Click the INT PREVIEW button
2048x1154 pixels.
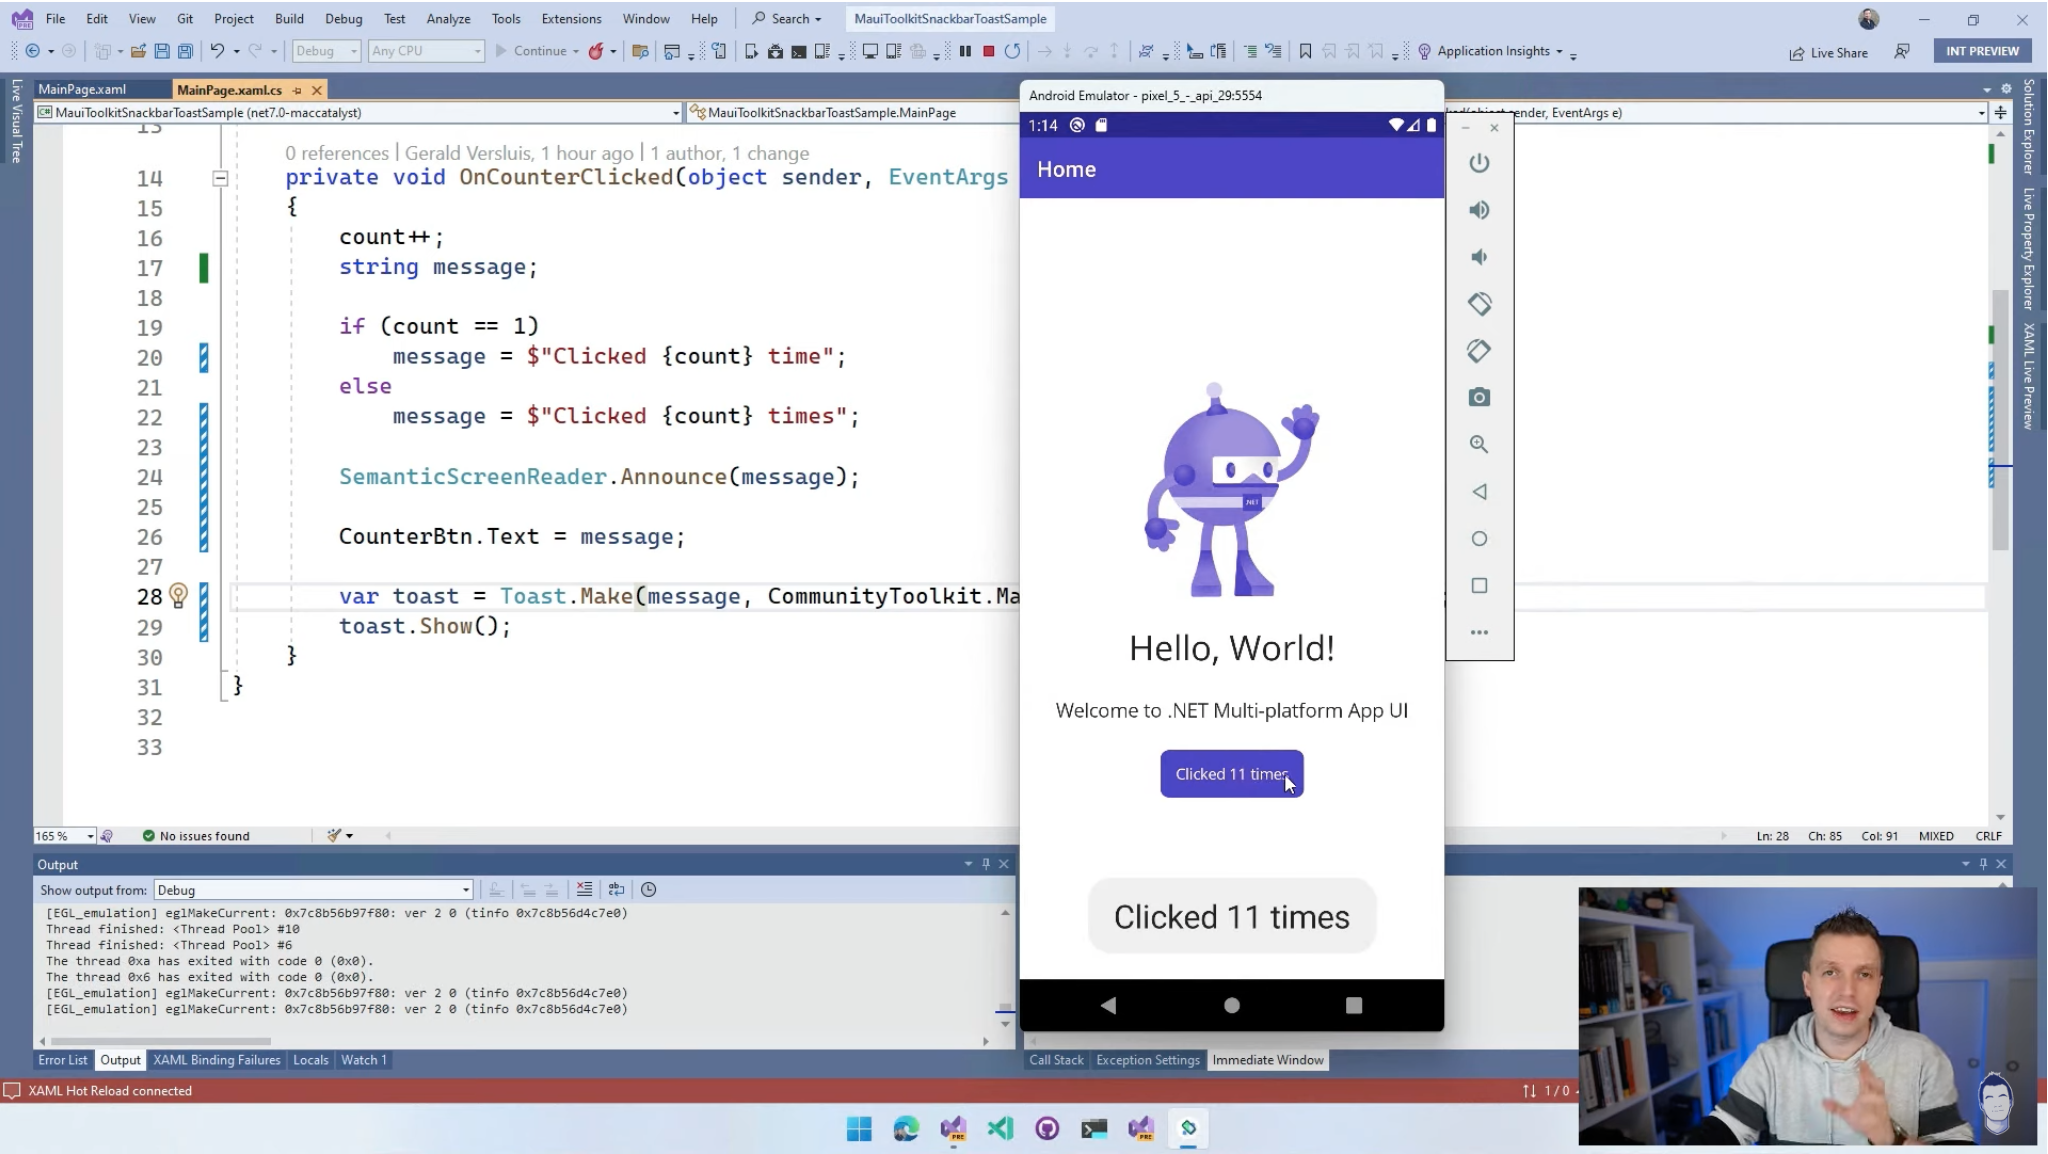[x=1982, y=51]
